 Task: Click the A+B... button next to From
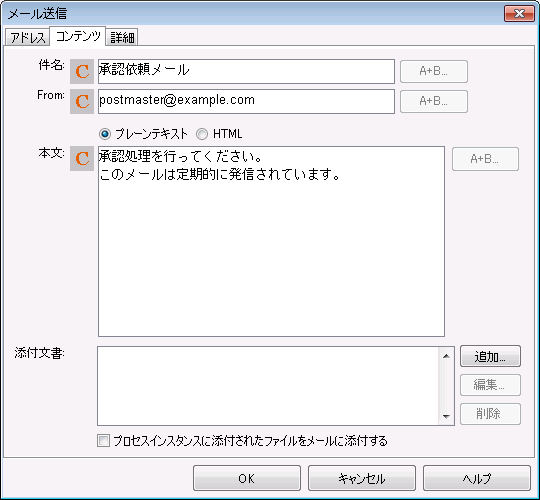click(x=434, y=101)
